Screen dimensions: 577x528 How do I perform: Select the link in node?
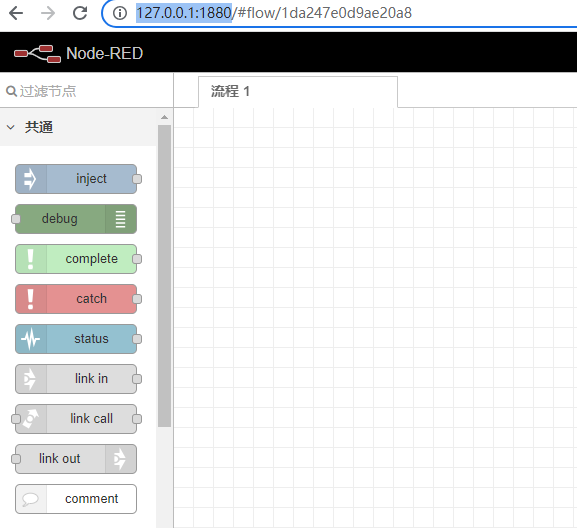tap(76, 379)
